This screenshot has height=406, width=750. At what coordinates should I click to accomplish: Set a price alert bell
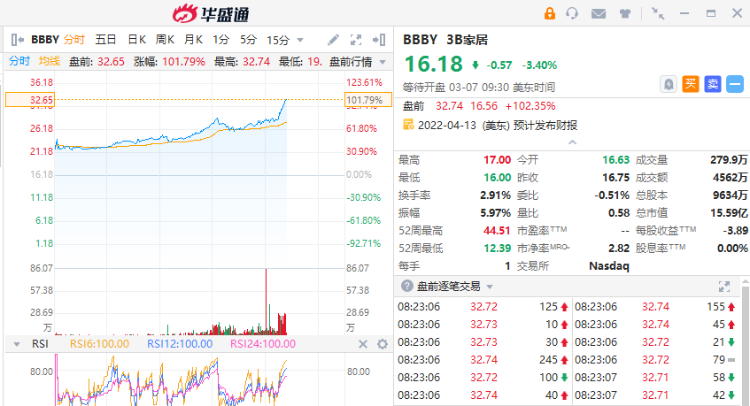tap(667, 85)
